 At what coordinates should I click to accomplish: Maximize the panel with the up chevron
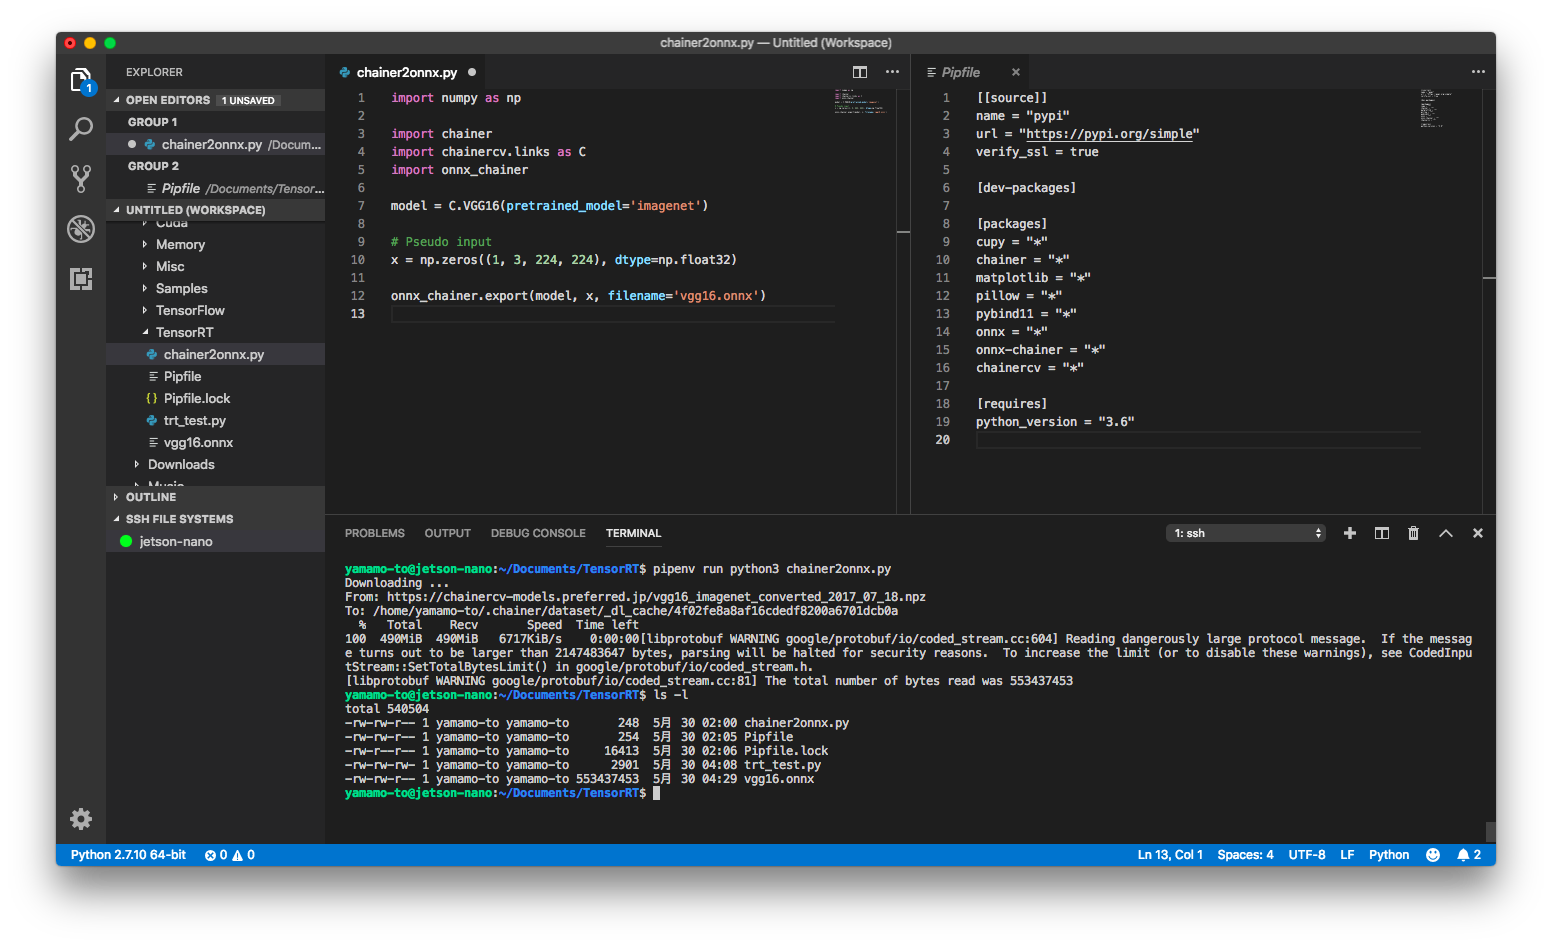(1445, 533)
